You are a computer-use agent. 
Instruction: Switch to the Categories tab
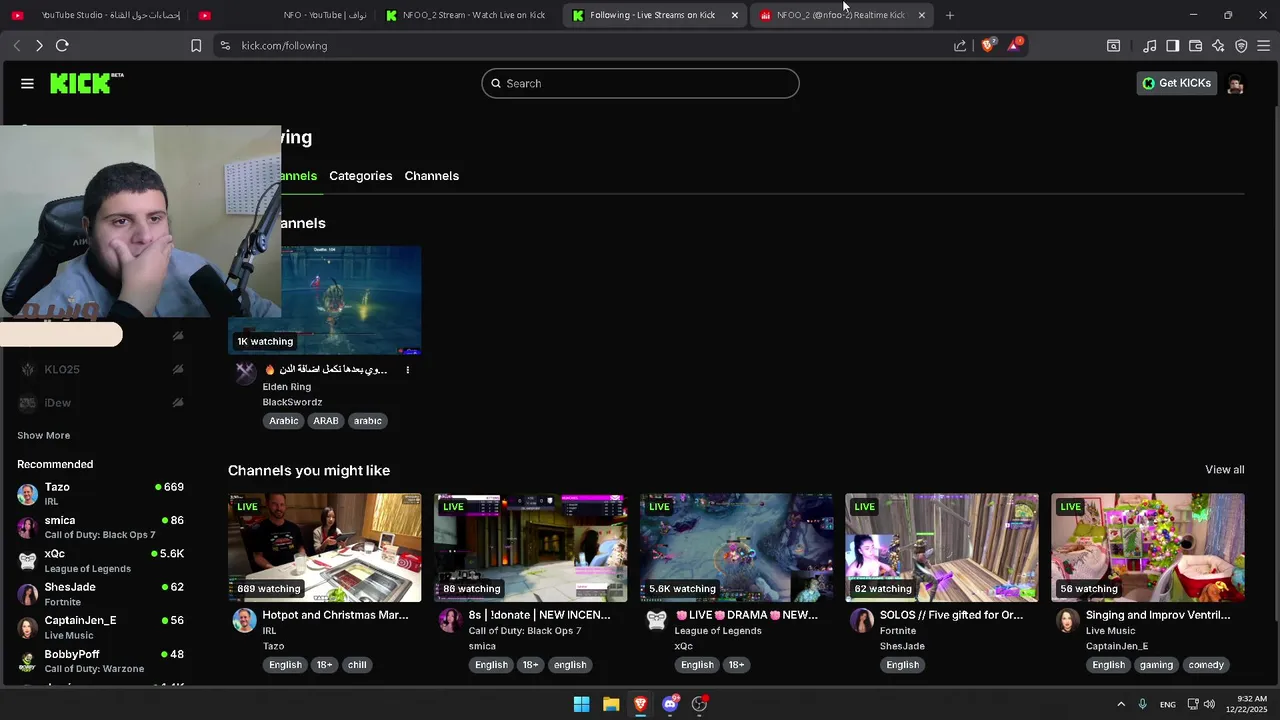pos(360,176)
